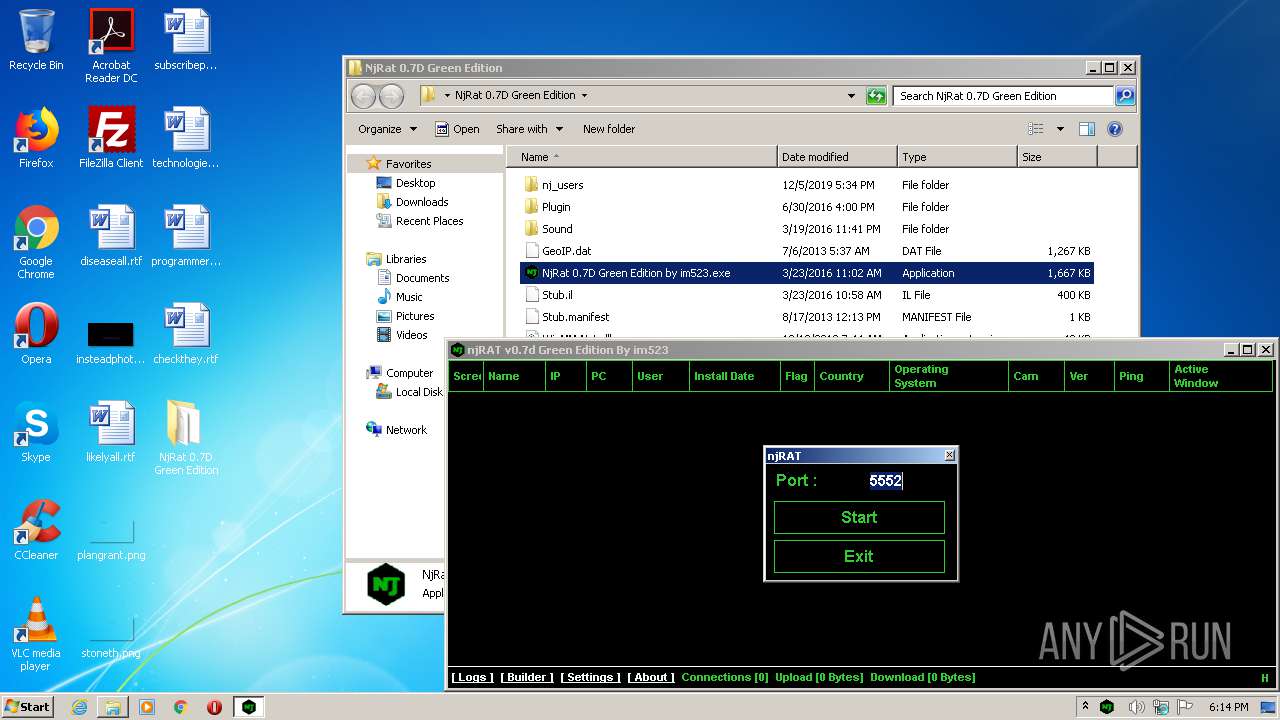Click the Start button in port dialog

859,517
